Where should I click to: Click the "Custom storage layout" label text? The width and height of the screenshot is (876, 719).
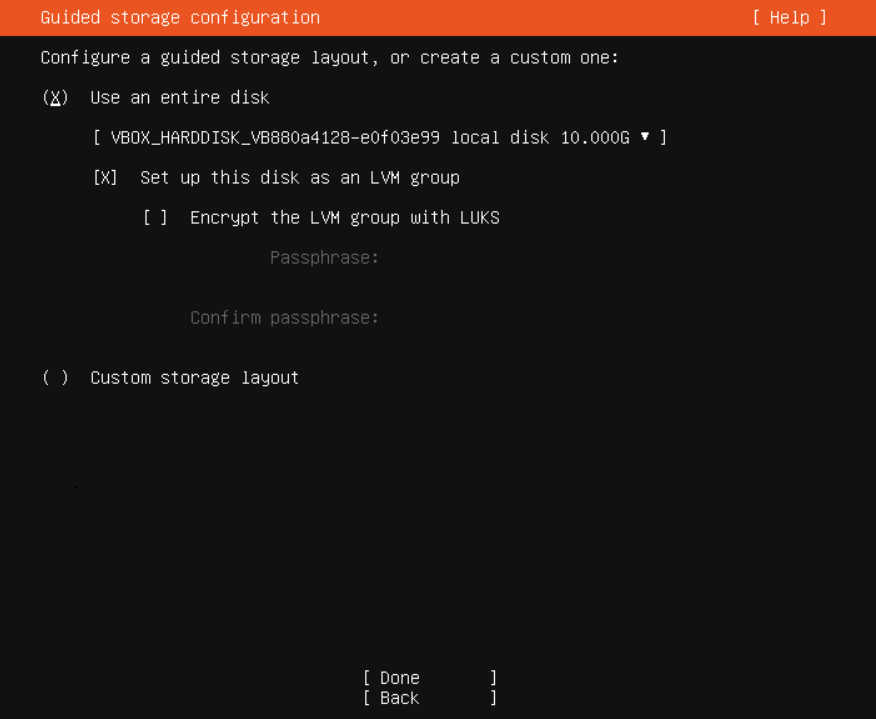(x=195, y=378)
